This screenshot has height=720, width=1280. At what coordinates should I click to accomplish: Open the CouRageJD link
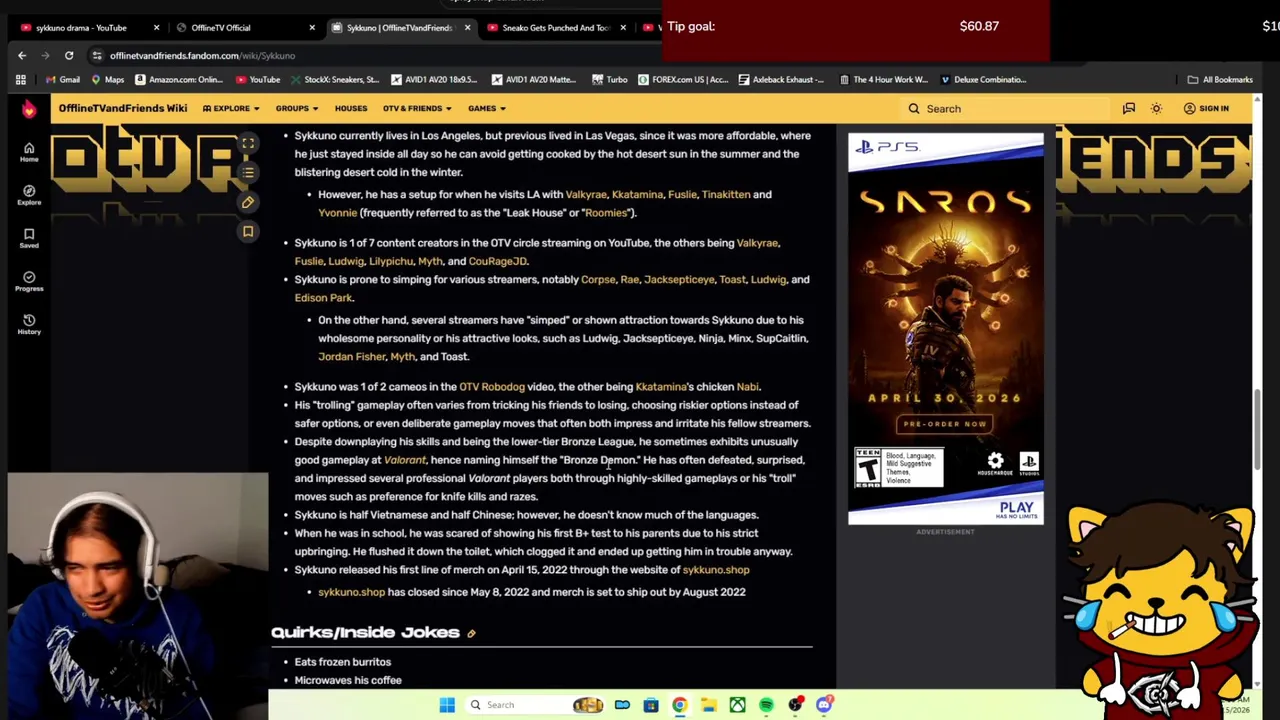tap(498, 261)
